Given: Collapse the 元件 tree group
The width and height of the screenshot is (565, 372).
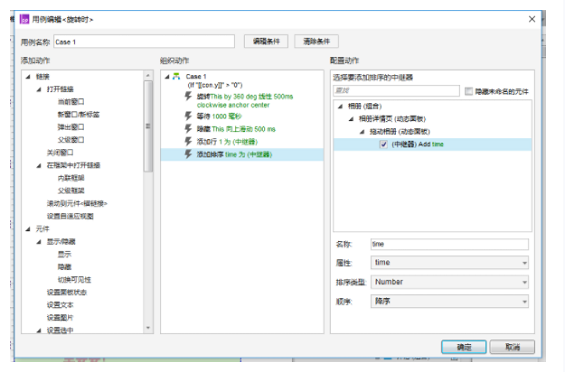Looking at the screenshot, I should coord(28,229).
